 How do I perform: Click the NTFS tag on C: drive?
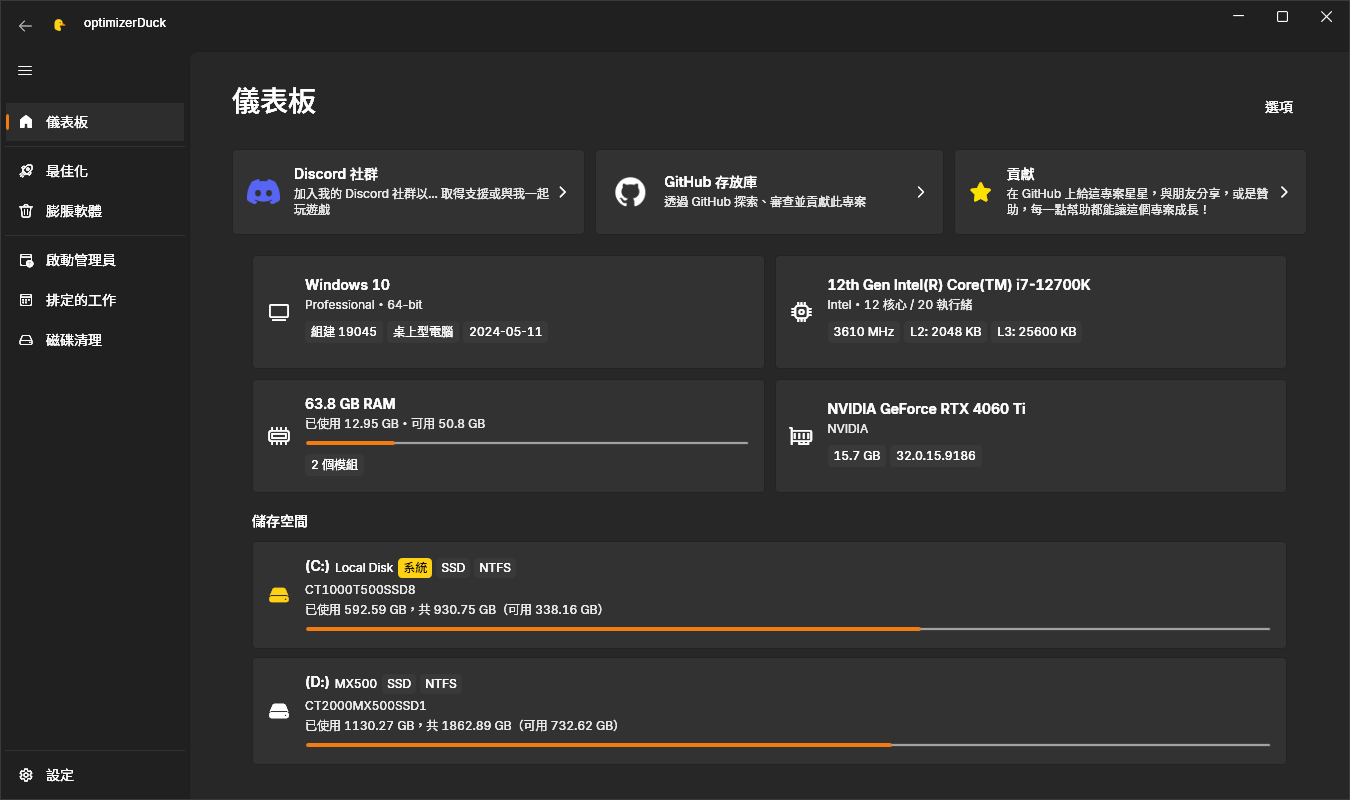coord(495,568)
